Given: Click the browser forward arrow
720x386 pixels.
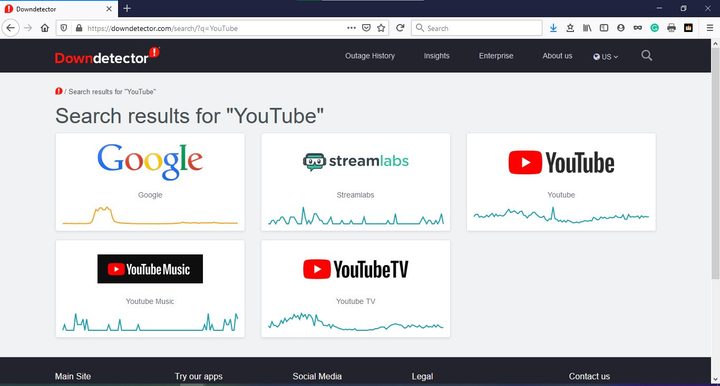Looking at the screenshot, I should click(28, 28).
